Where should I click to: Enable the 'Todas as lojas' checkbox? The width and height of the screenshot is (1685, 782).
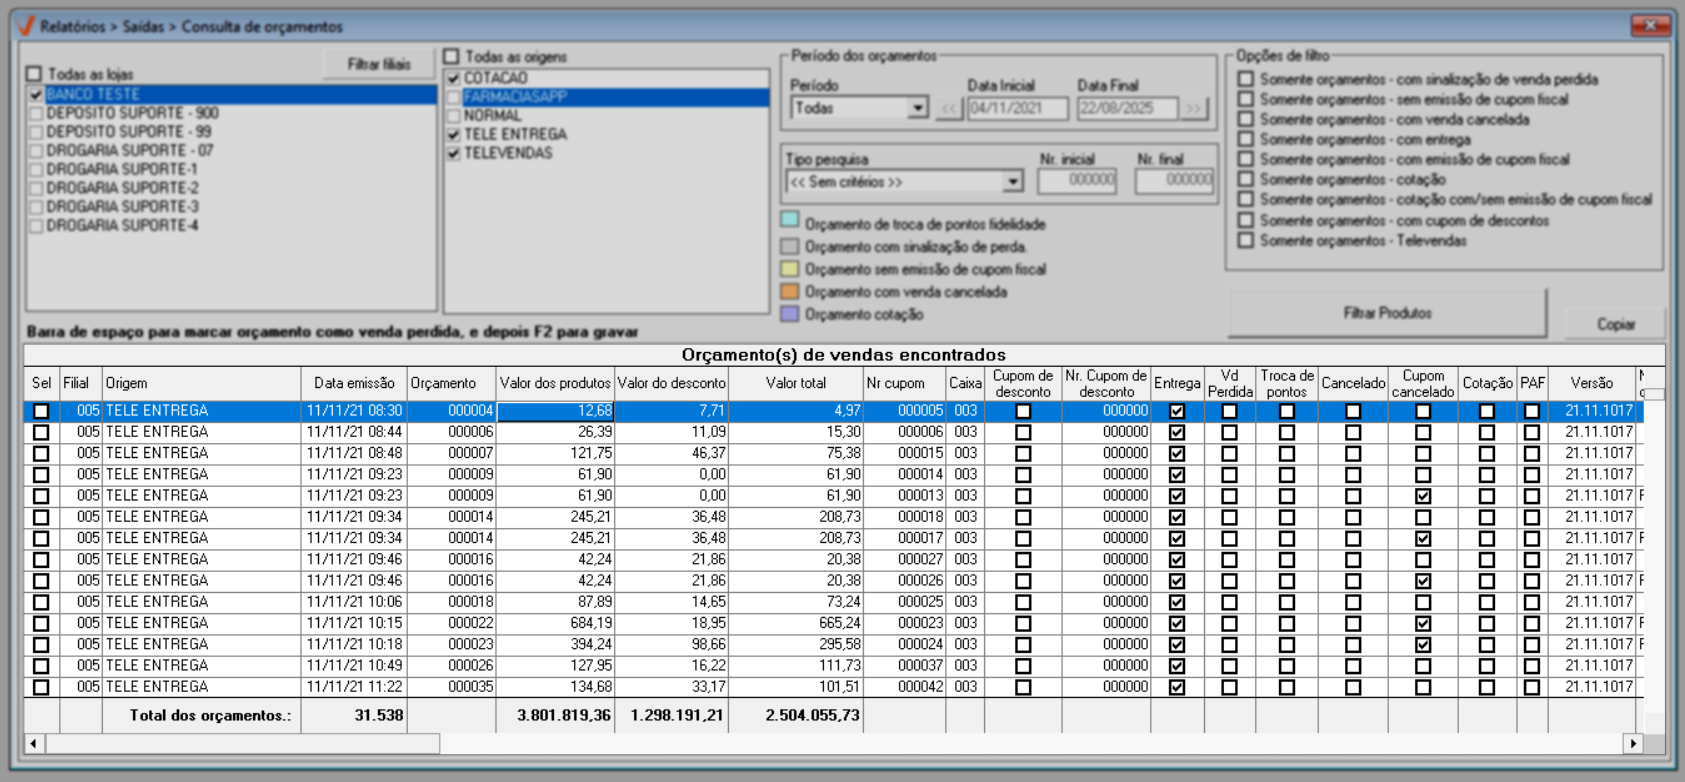click(35, 74)
